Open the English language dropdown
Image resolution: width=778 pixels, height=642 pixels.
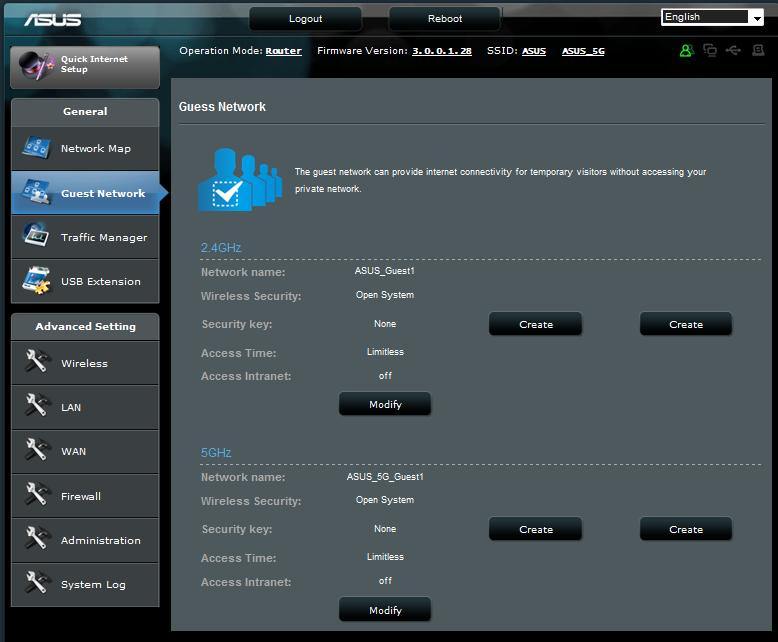coord(712,17)
